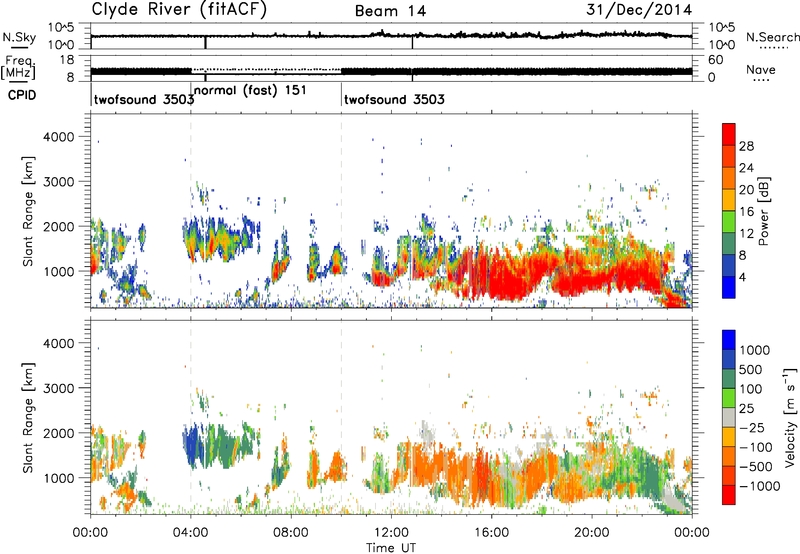Click the noise dropout spike near 04:30 in N.Sky panel

point(205,42)
